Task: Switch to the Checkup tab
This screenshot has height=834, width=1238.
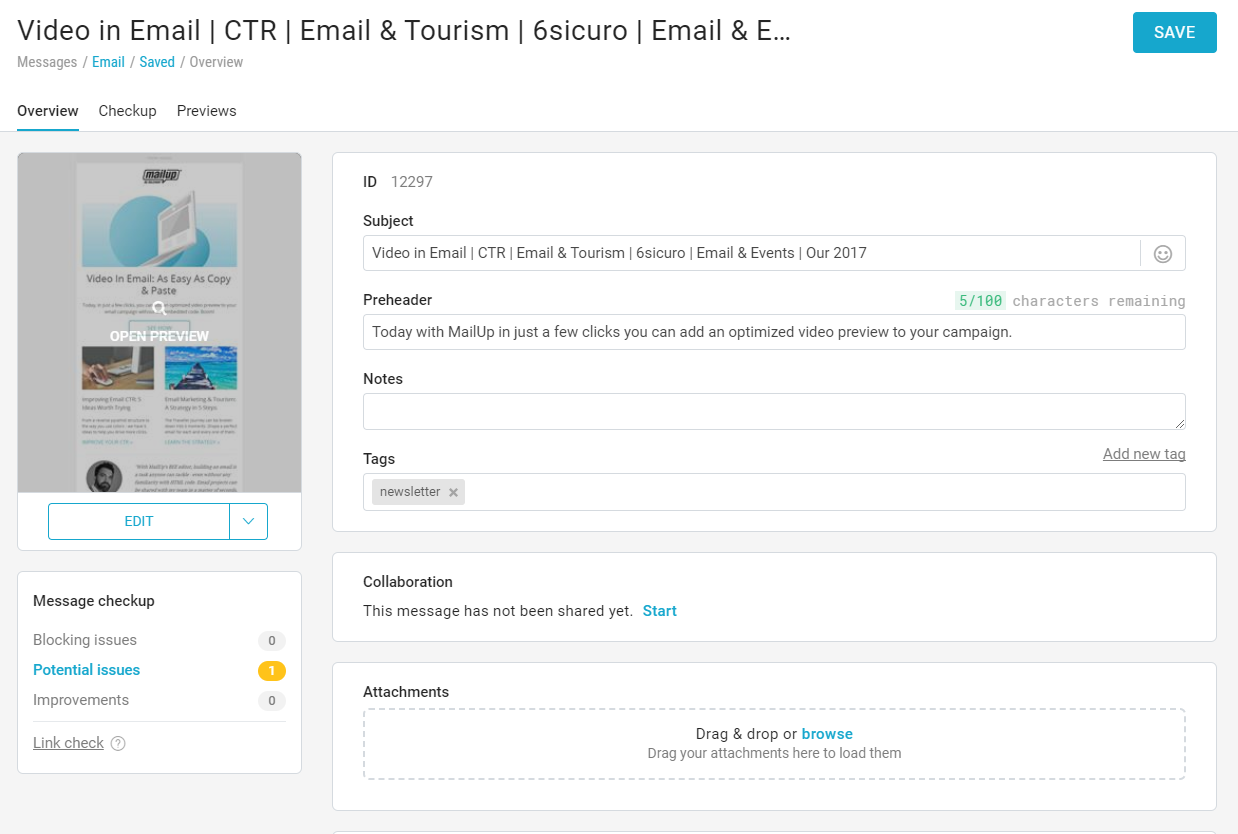Action: point(127,111)
